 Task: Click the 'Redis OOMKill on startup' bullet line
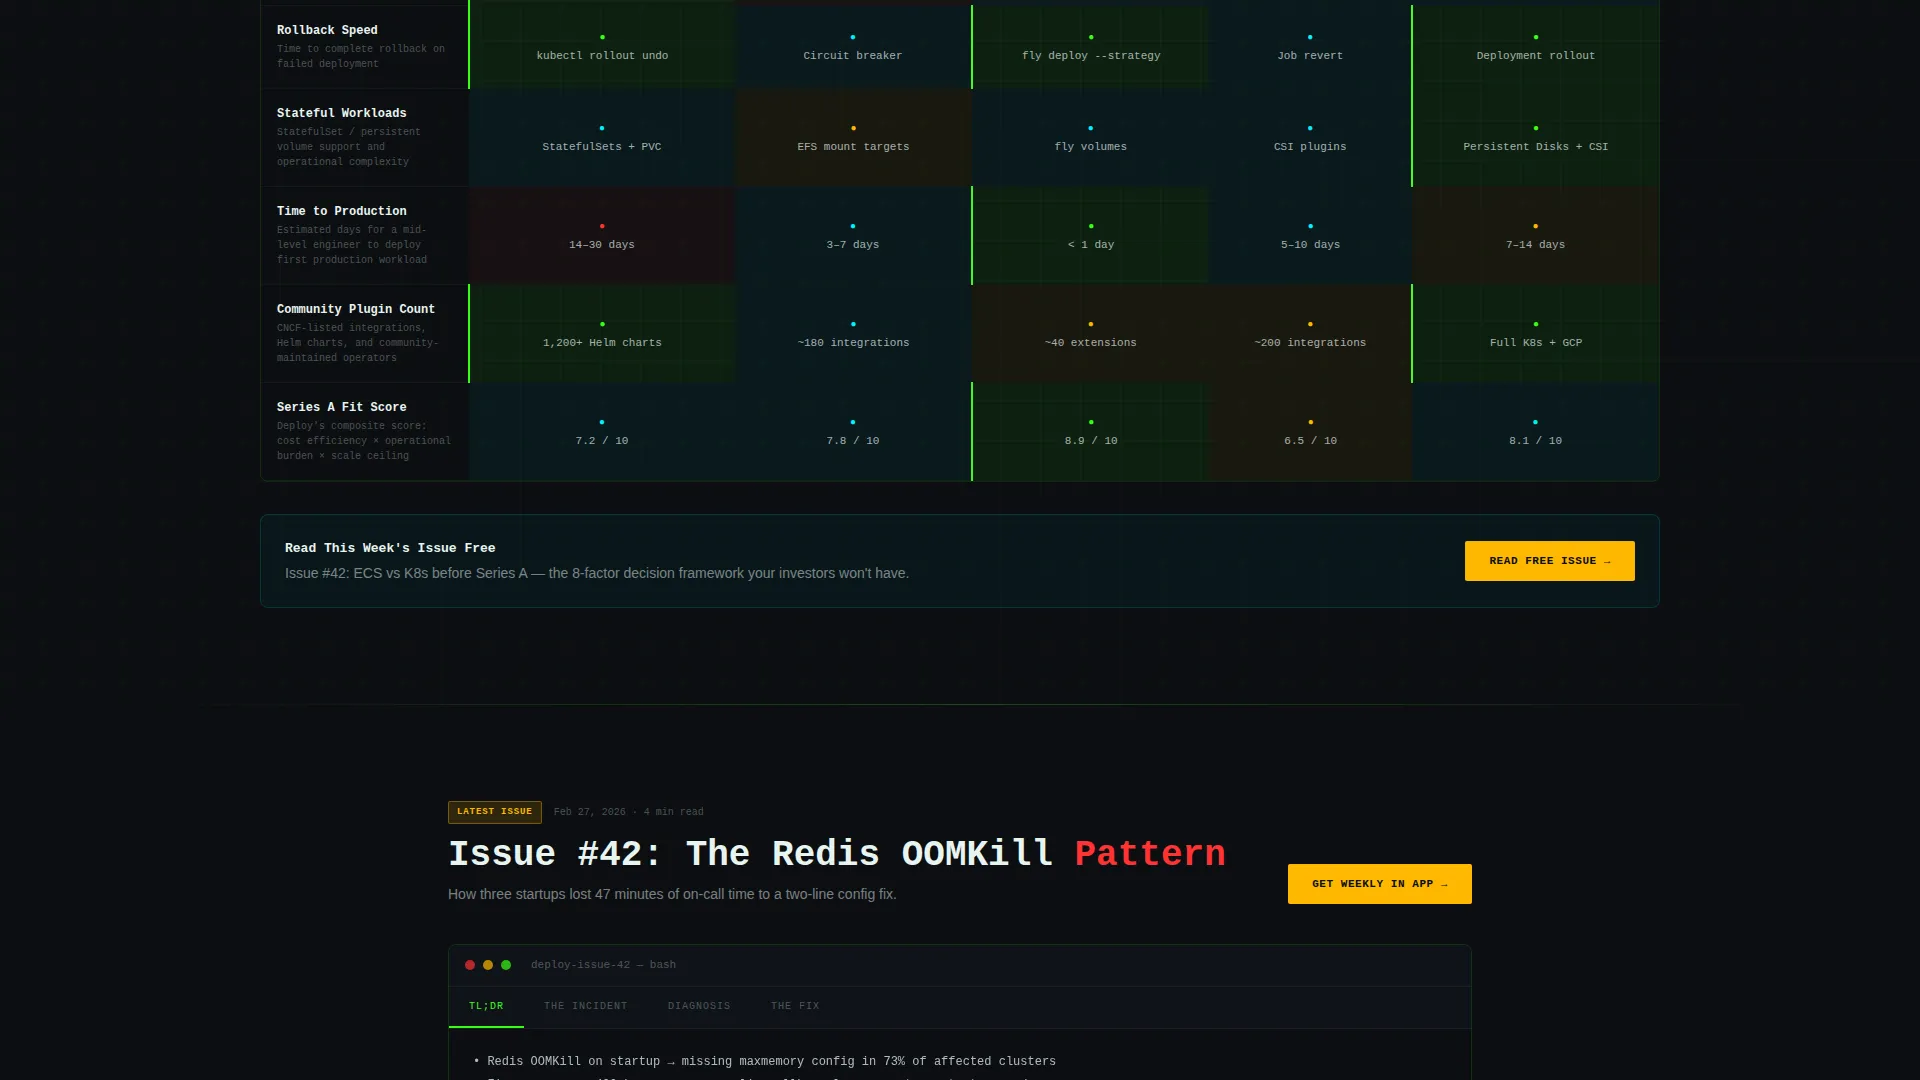pyautogui.click(x=765, y=1061)
